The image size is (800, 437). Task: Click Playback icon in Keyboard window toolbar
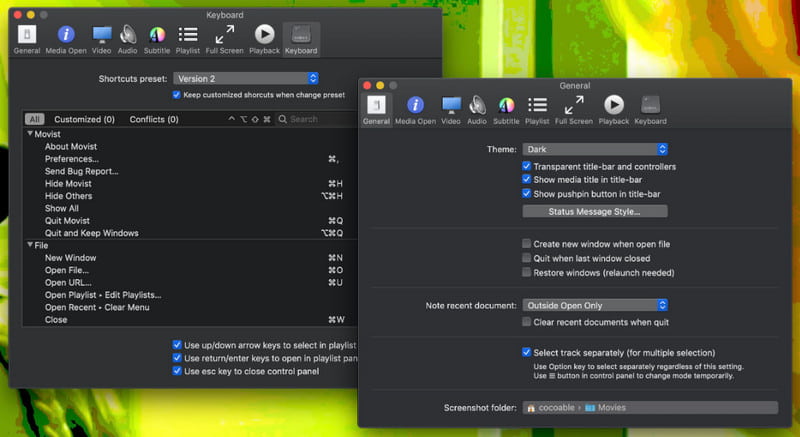(x=264, y=38)
